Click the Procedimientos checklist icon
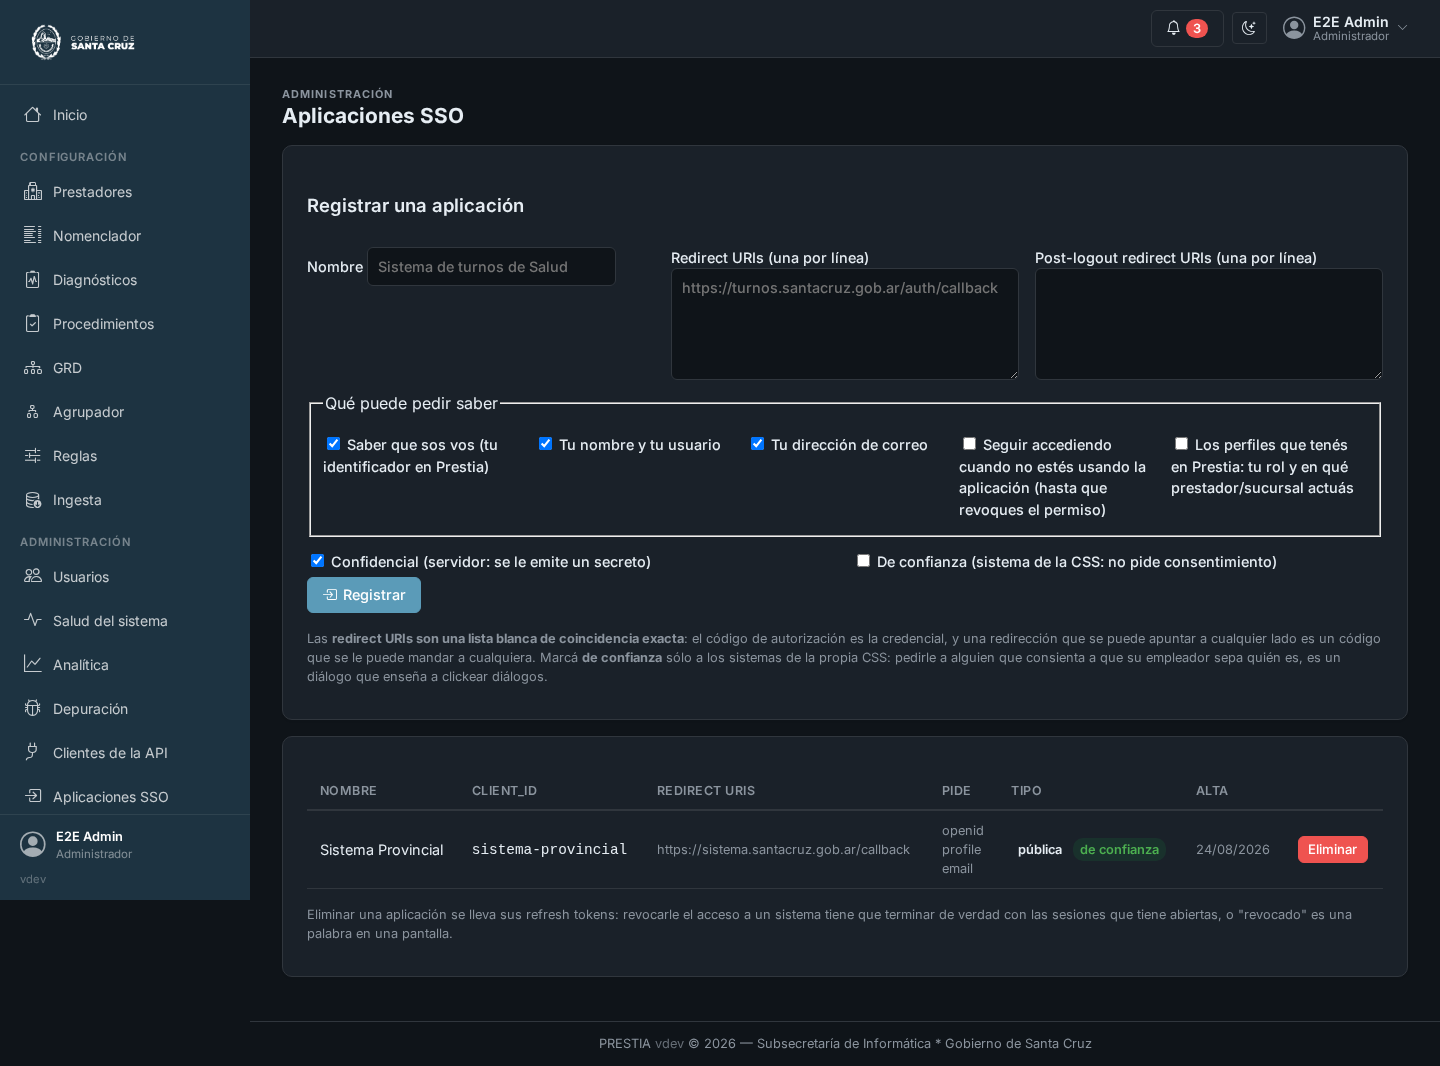 pos(33,323)
